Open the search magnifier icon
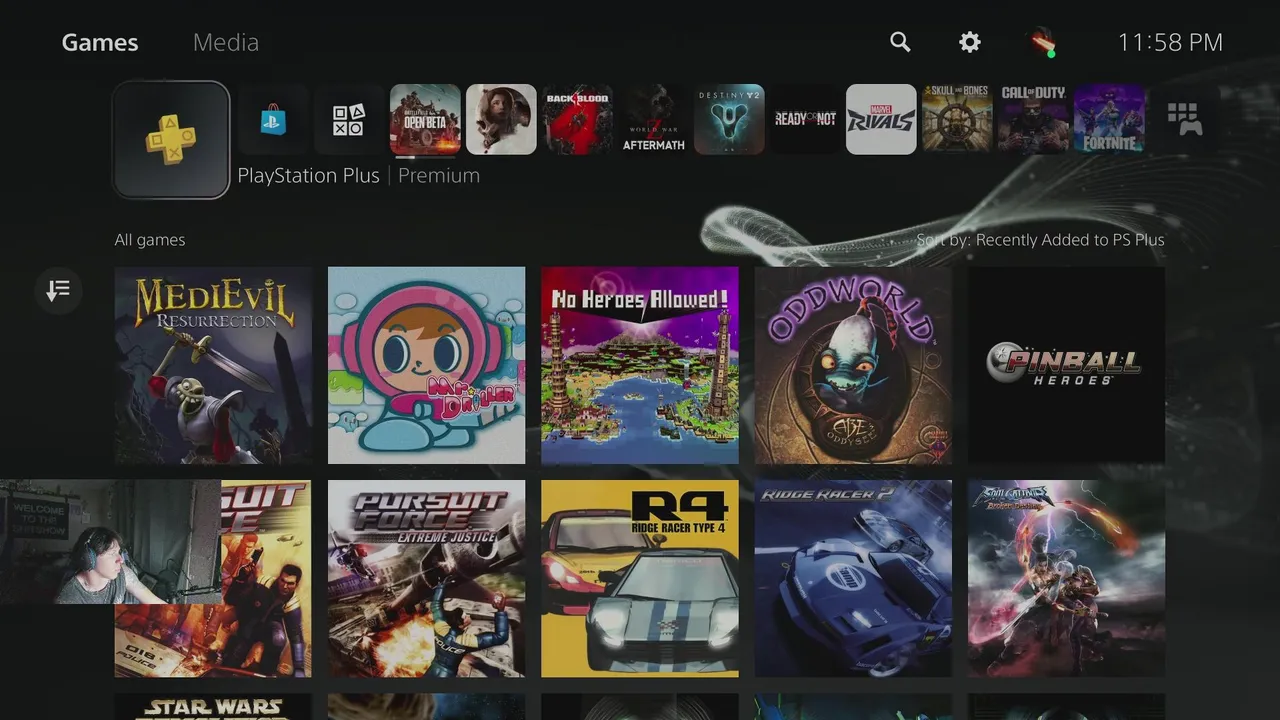Screen dimensions: 1280x720 pos(900,42)
